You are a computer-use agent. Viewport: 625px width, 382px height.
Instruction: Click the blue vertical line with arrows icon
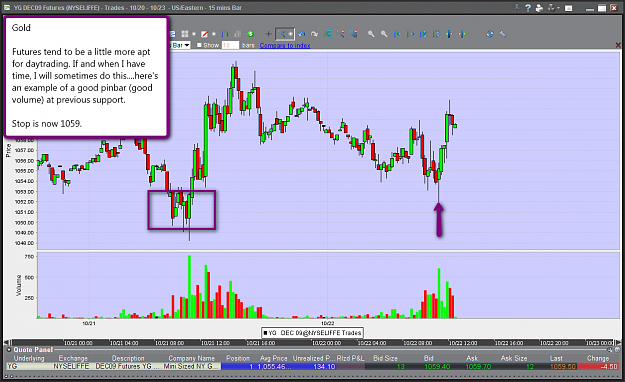coord(449,34)
